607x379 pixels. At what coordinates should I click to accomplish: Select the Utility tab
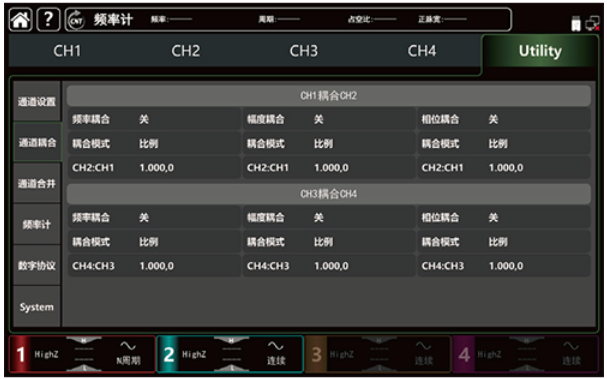(x=540, y=51)
